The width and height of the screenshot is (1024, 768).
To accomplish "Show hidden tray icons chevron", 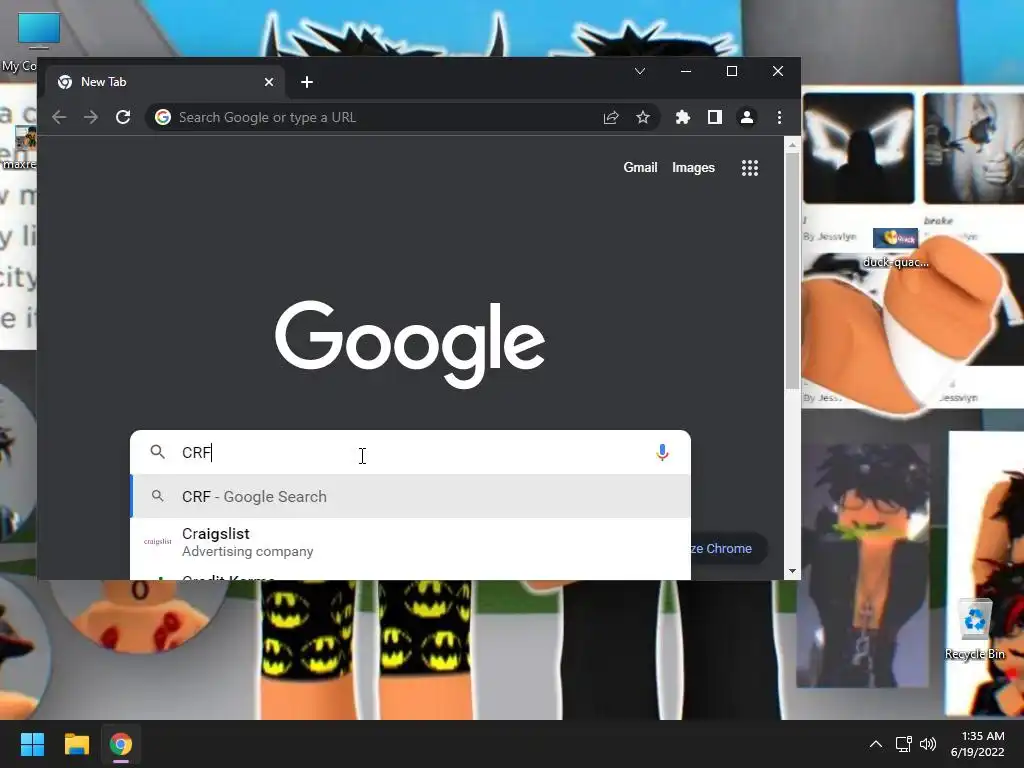I will [876, 744].
